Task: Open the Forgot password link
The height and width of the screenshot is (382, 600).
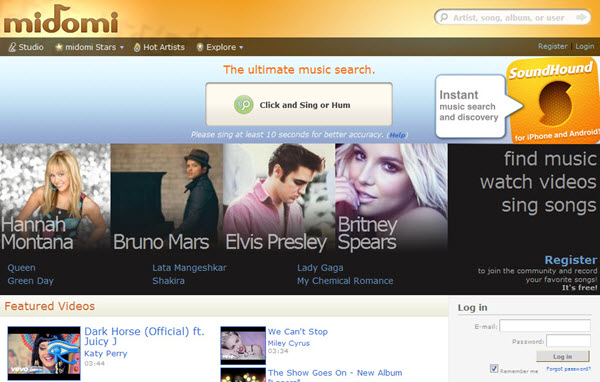Action: click(568, 369)
